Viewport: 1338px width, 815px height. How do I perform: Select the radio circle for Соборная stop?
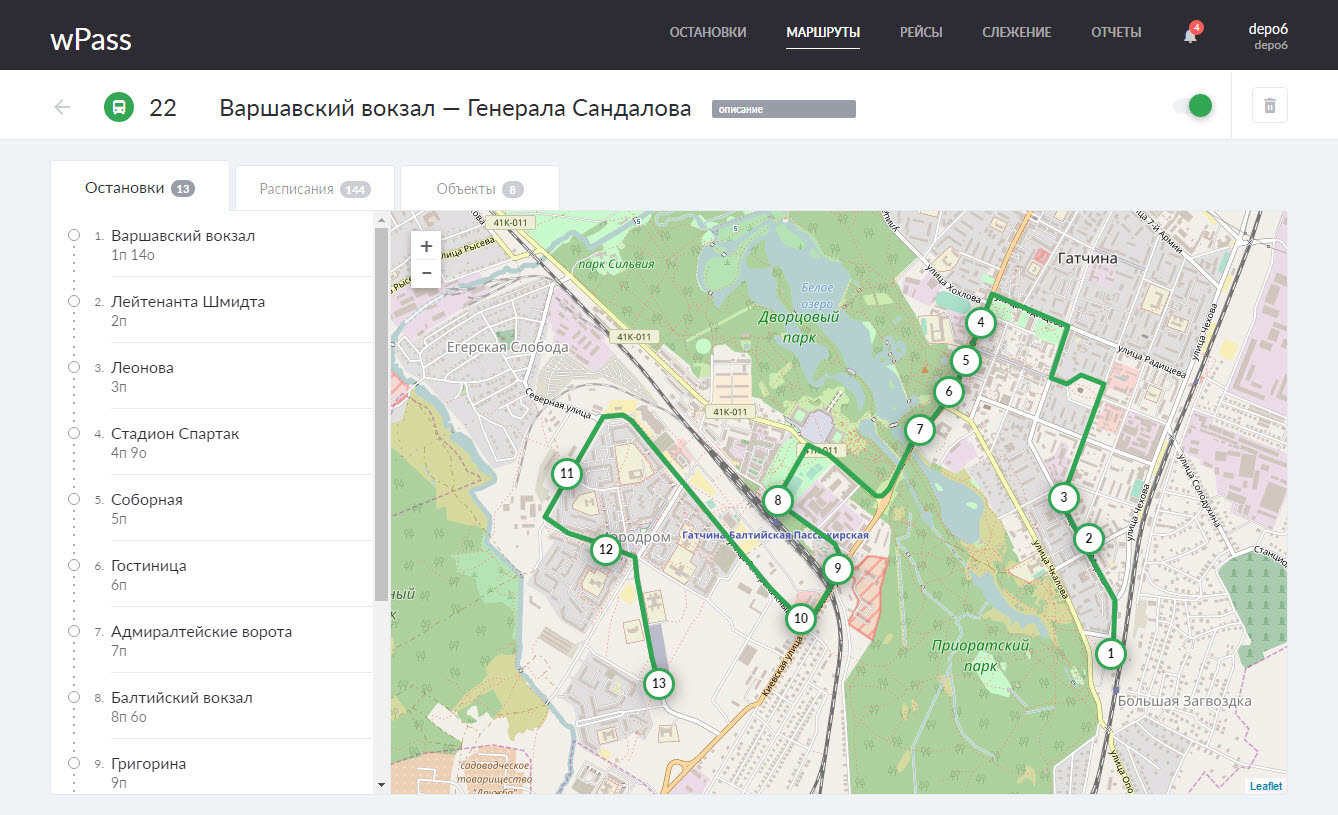pyautogui.click(x=74, y=499)
